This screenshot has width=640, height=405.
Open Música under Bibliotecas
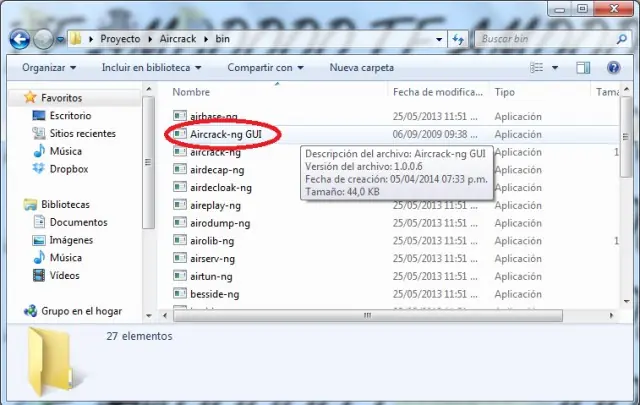pyautogui.click(x=66, y=258)
